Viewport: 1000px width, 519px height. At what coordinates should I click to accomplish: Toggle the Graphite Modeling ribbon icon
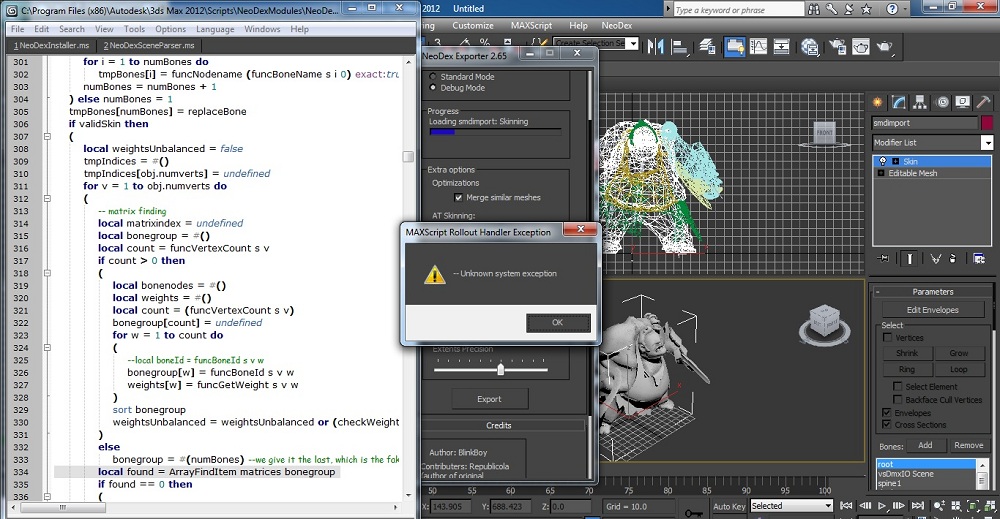[735, 47]
